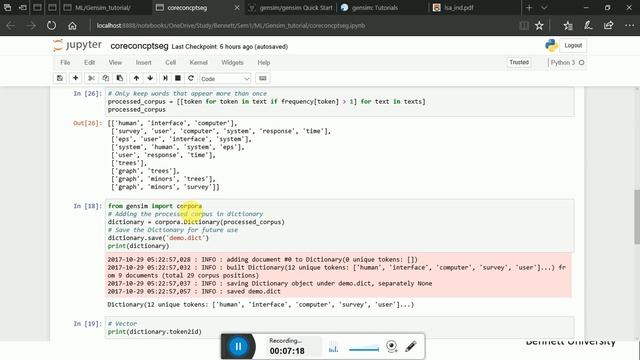640x360 pixels.
Task: Add web notes pen icon
Action: click(x=588, y=26)
